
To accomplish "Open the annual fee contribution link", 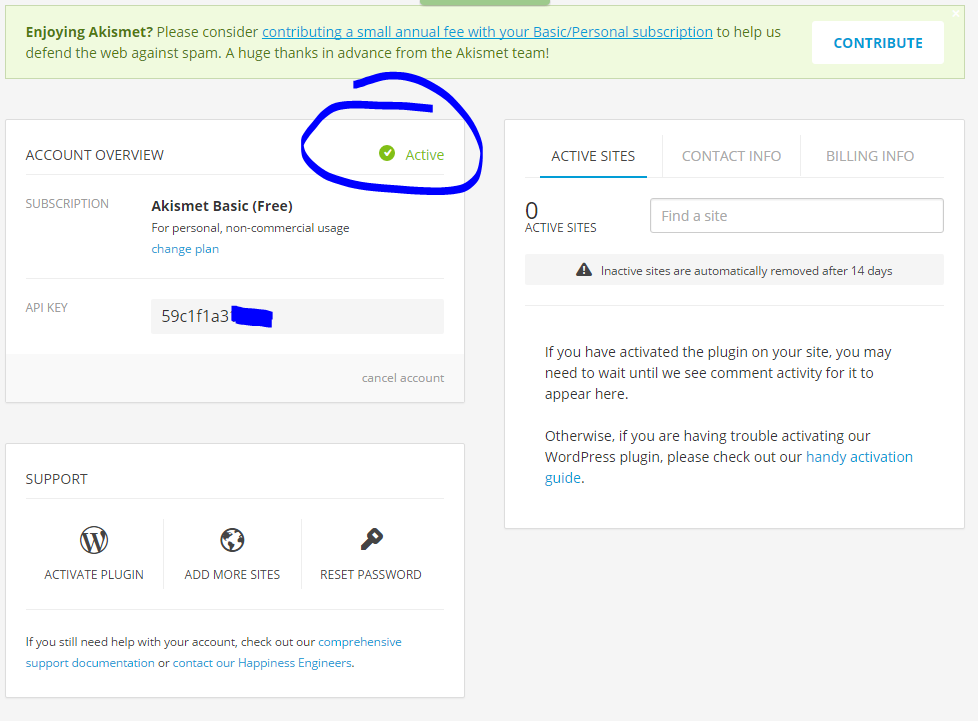I will point(487,32).
